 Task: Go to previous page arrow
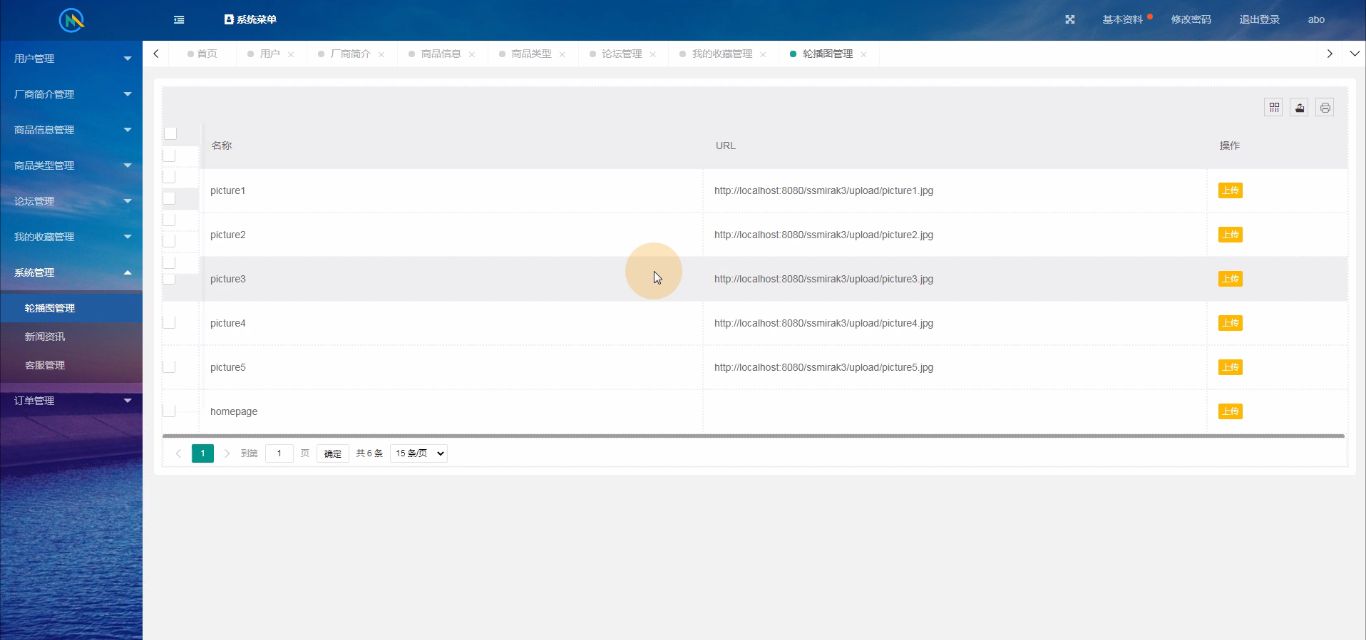(x=178, y=453)
